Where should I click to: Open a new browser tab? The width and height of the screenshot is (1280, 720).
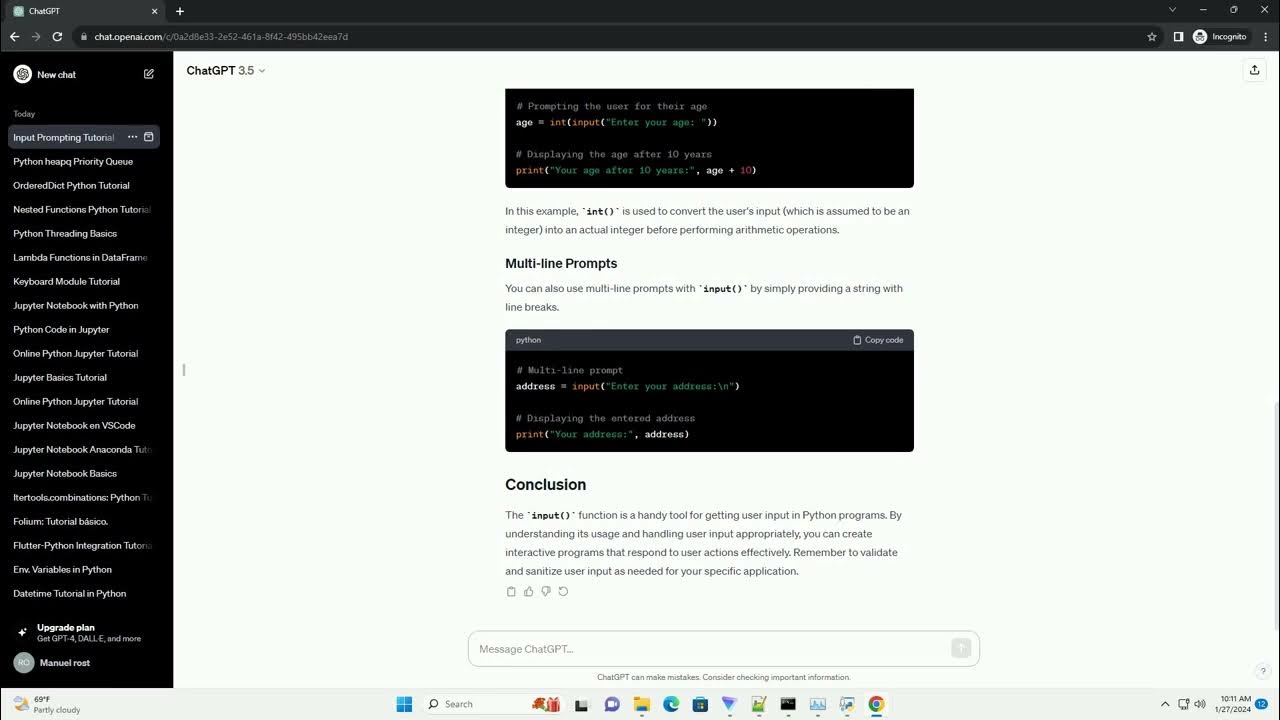pos(180,11)
